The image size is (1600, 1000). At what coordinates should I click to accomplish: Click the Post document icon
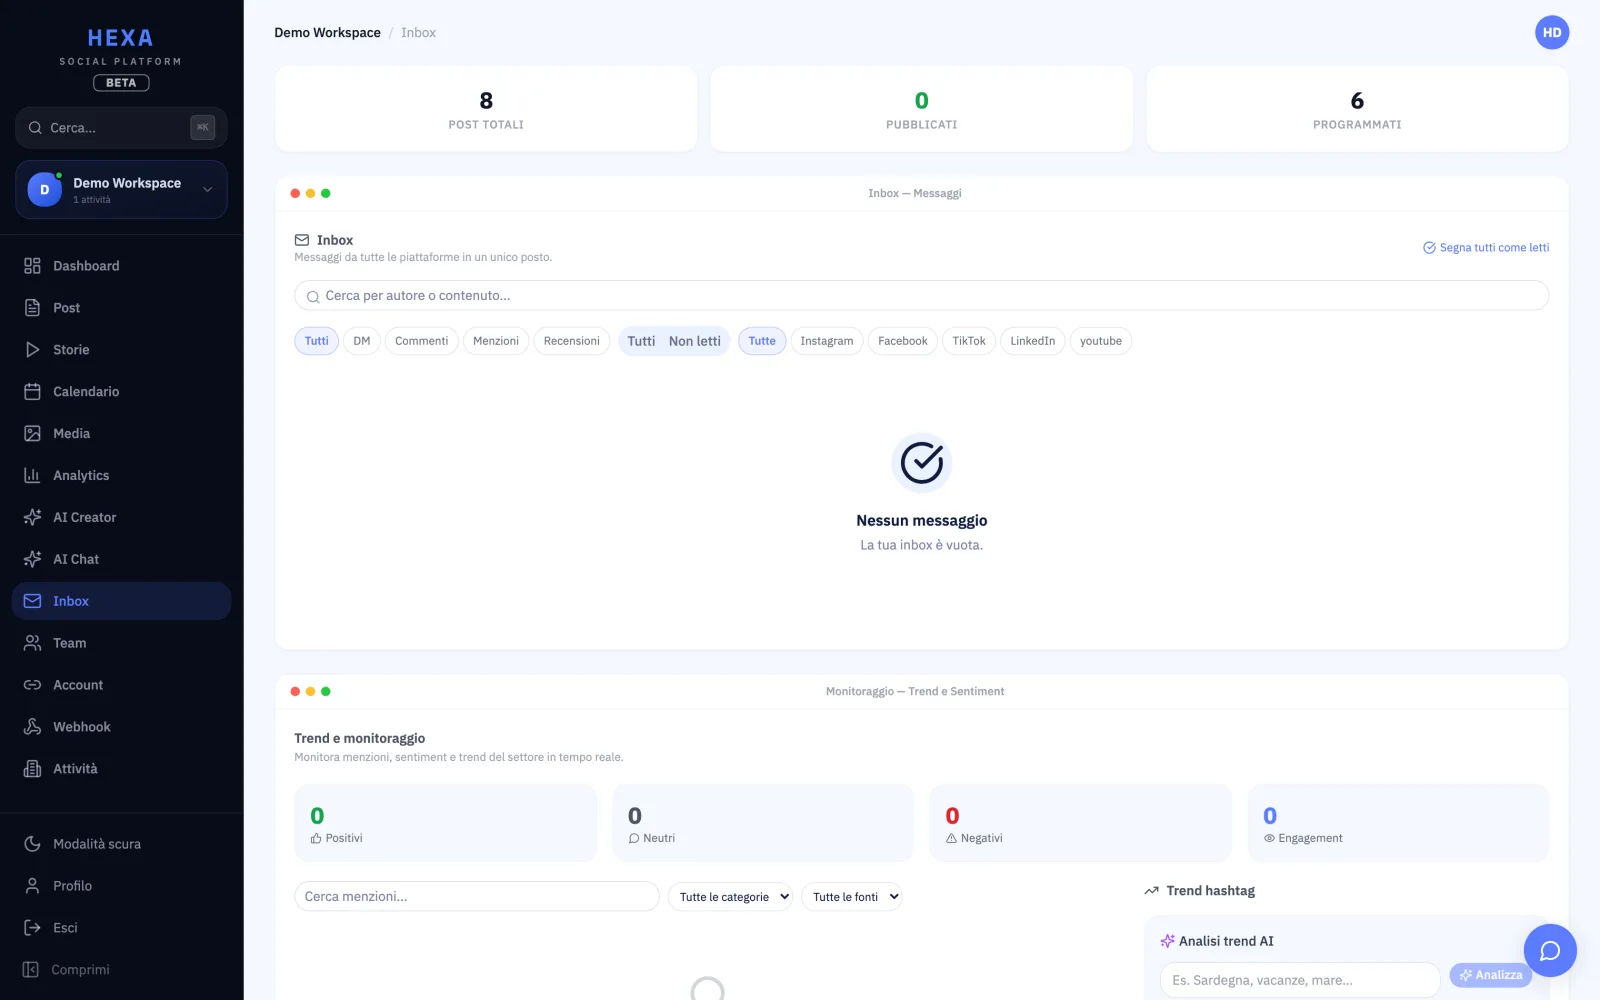[x=32, y=308]
